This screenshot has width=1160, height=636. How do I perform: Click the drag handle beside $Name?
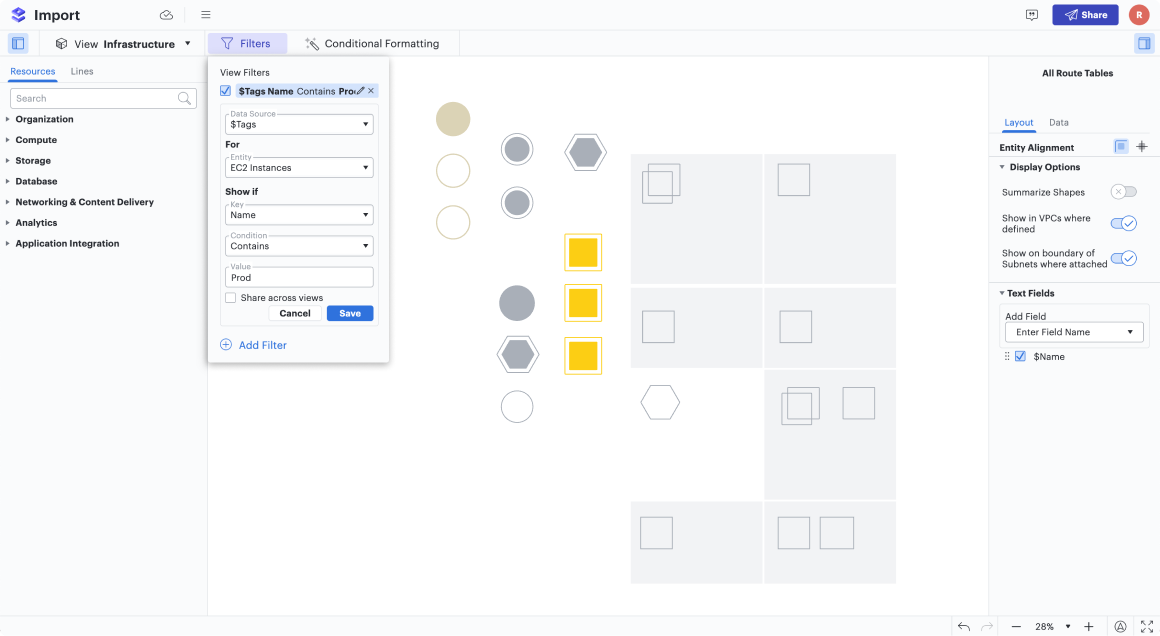point(1007,356)
